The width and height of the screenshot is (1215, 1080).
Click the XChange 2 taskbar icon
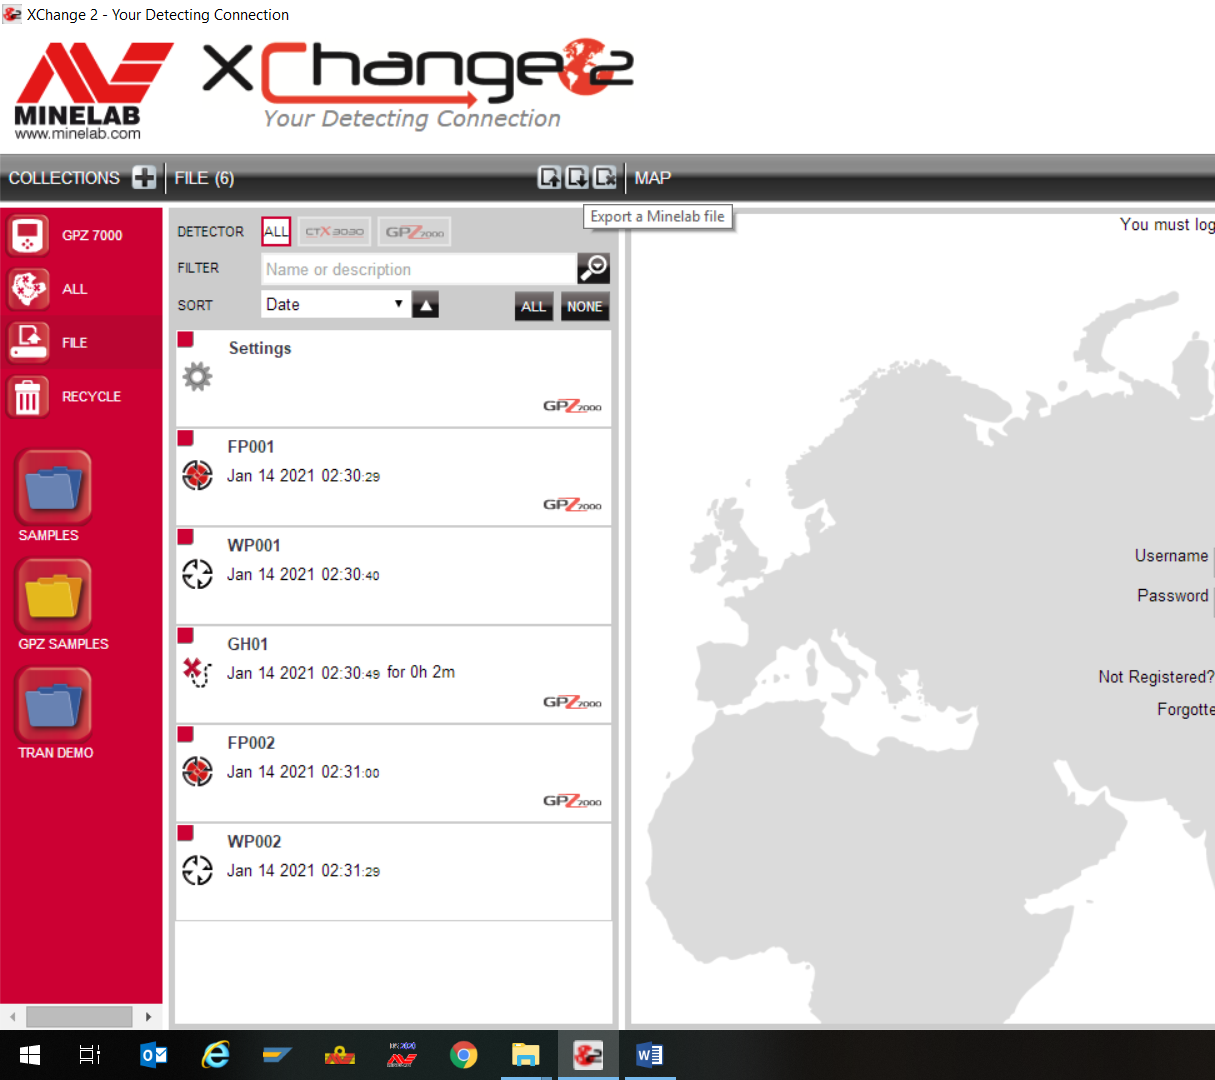pos(587,1055)
